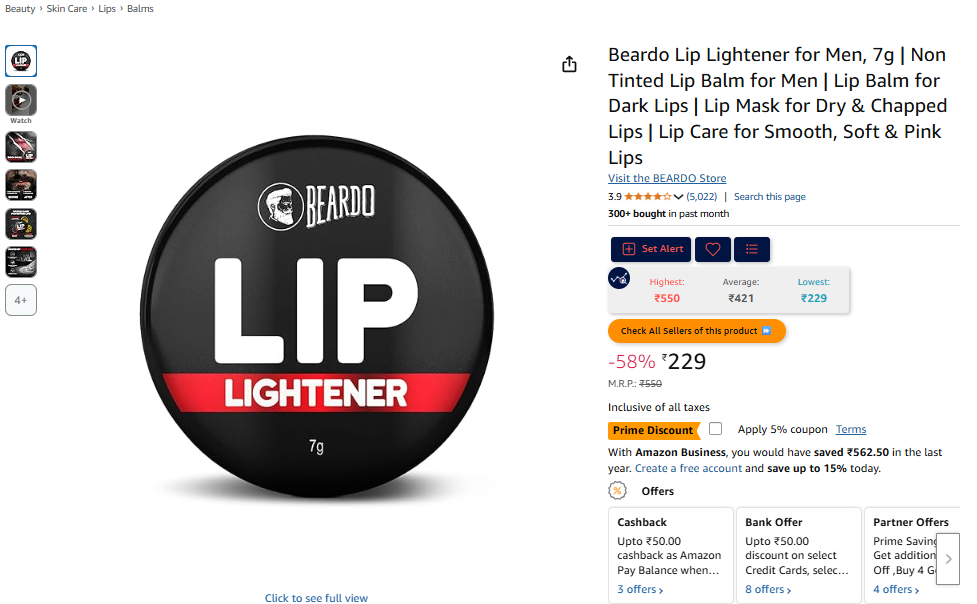This screenshot has height=604, width=977.
Task: Open the list icon next to heart
Action: coord(751,249)
